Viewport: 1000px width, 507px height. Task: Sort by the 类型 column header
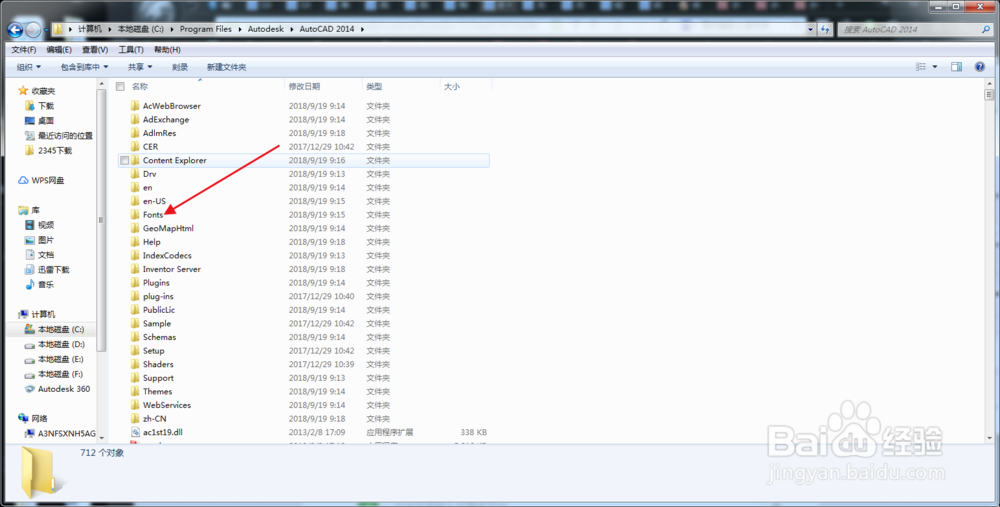coord(374,86)
